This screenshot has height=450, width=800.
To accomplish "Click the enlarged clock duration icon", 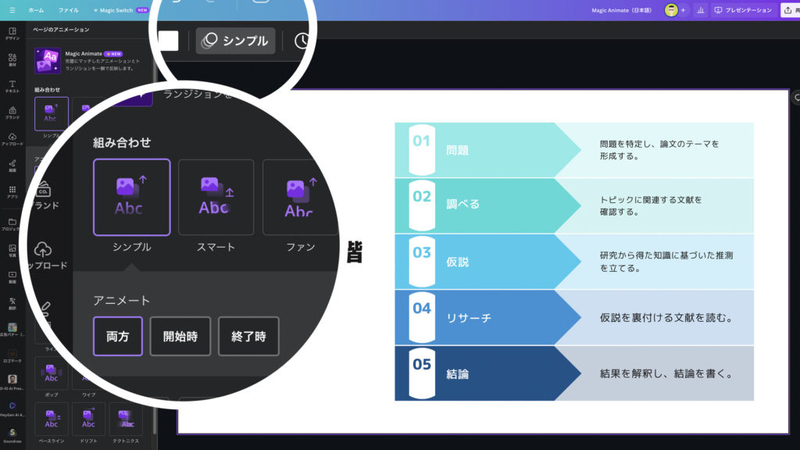I will click(x=303, y=41).
